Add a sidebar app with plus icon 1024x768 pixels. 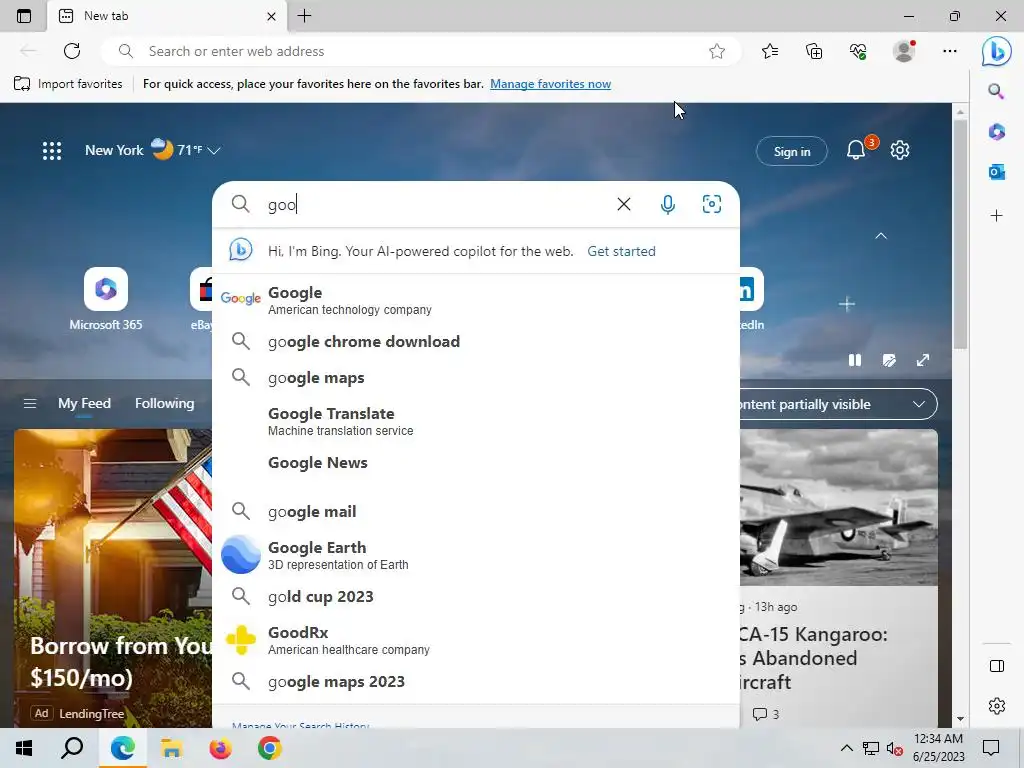(x=996, y=216)
